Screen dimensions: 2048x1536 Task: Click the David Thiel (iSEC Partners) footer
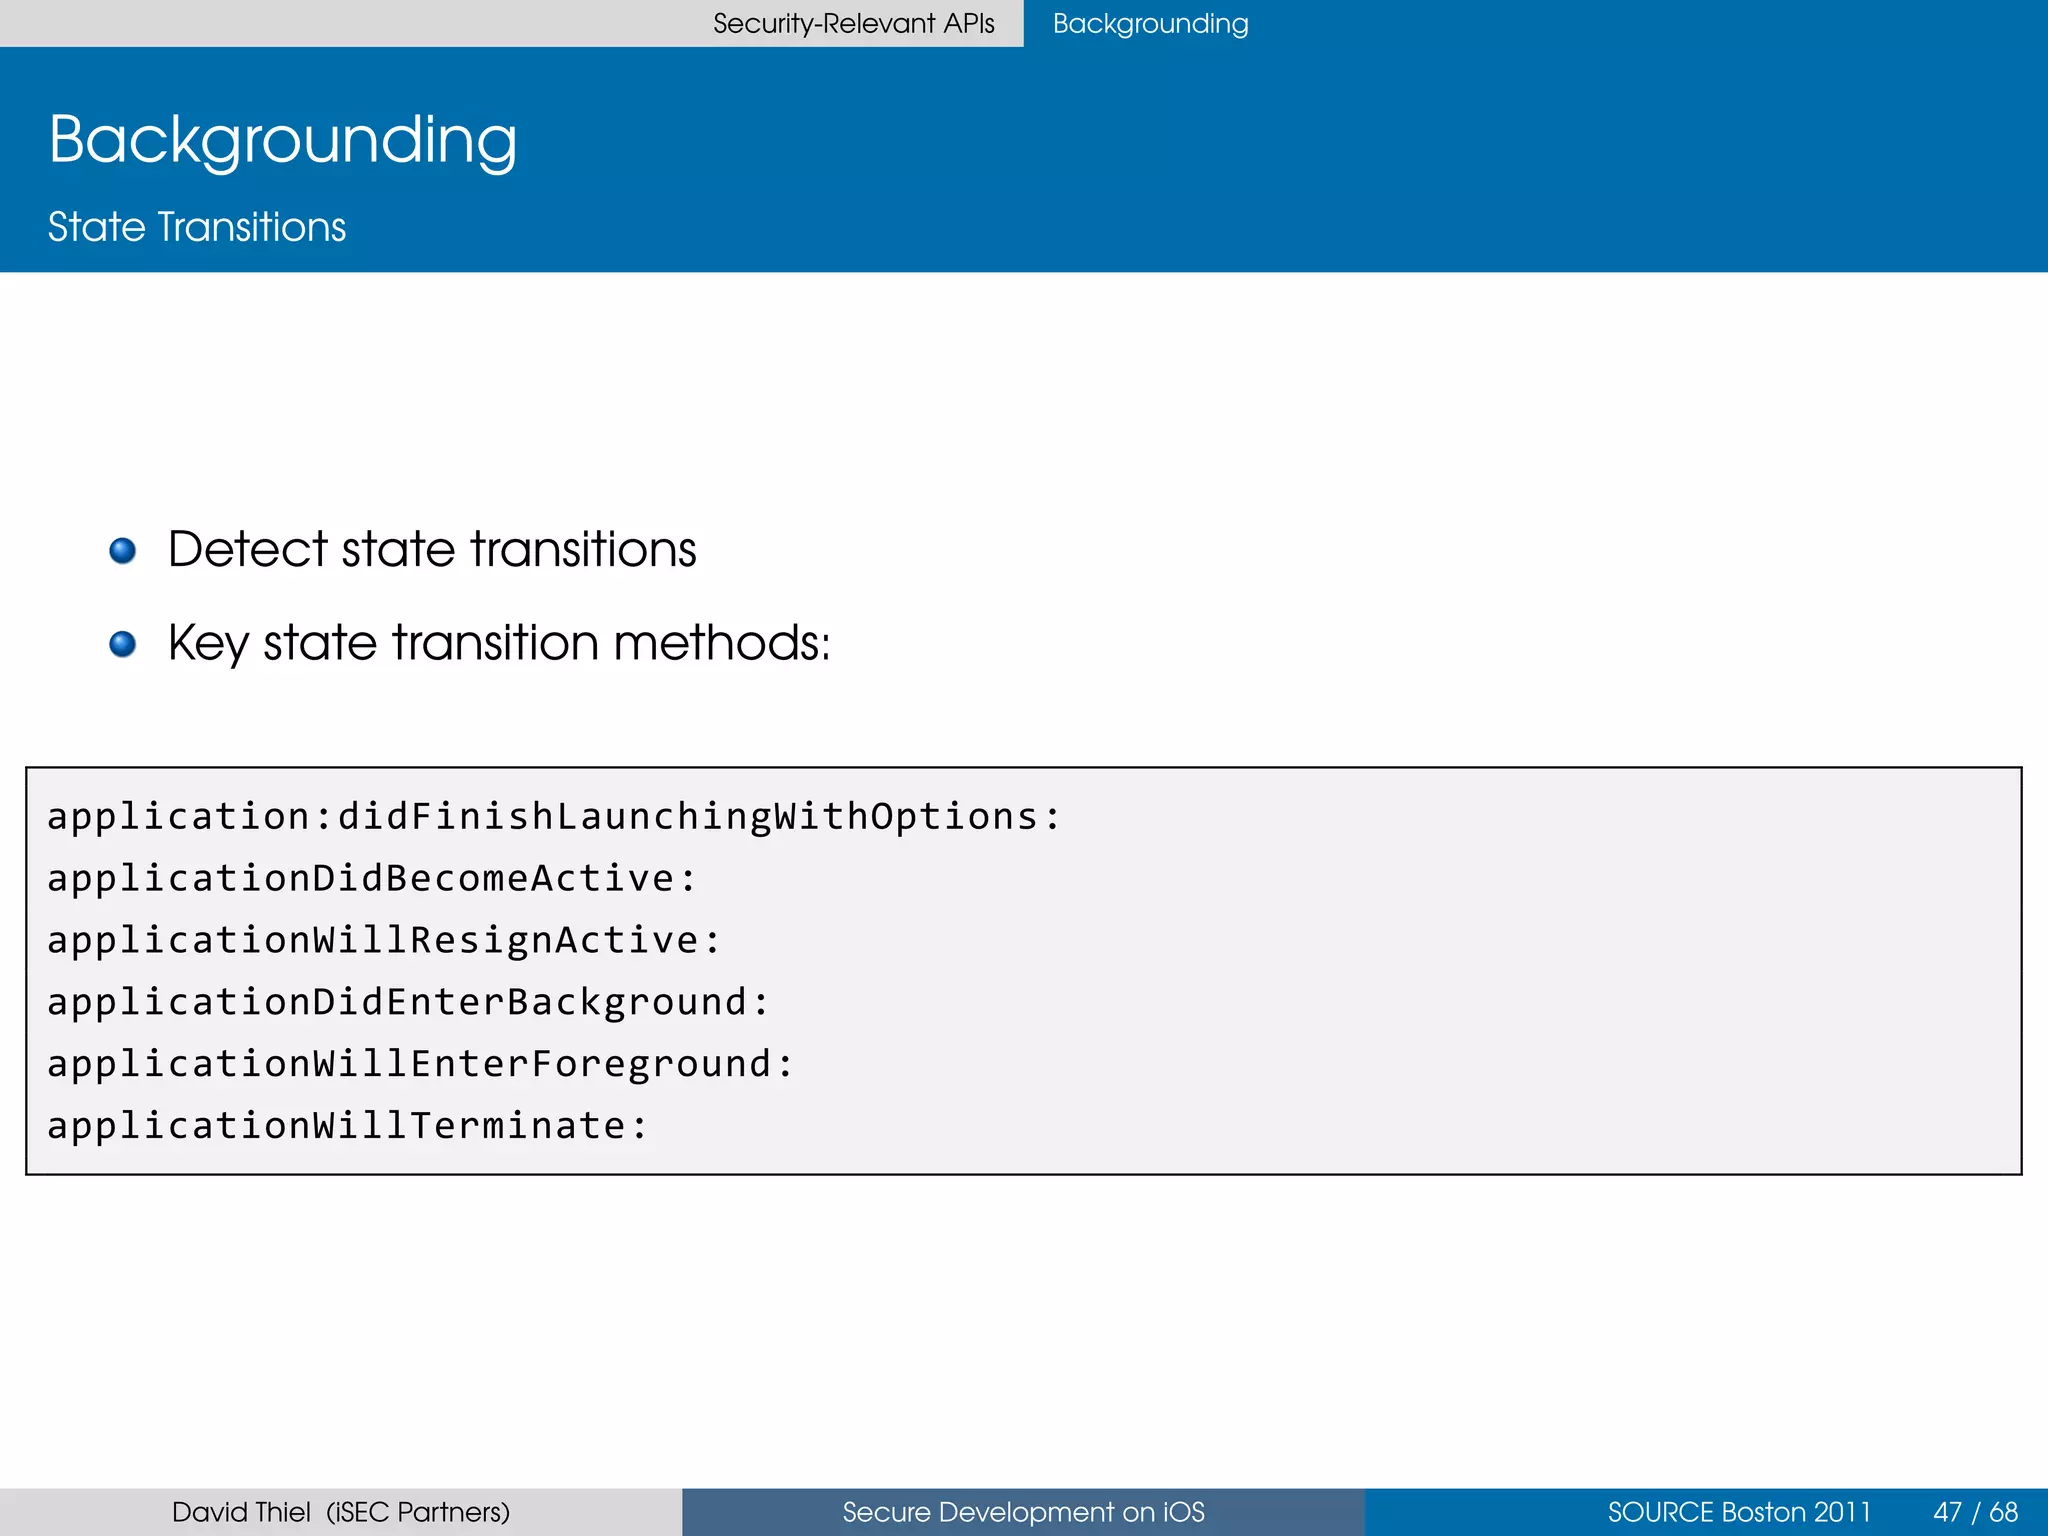tap(341, 1512)
